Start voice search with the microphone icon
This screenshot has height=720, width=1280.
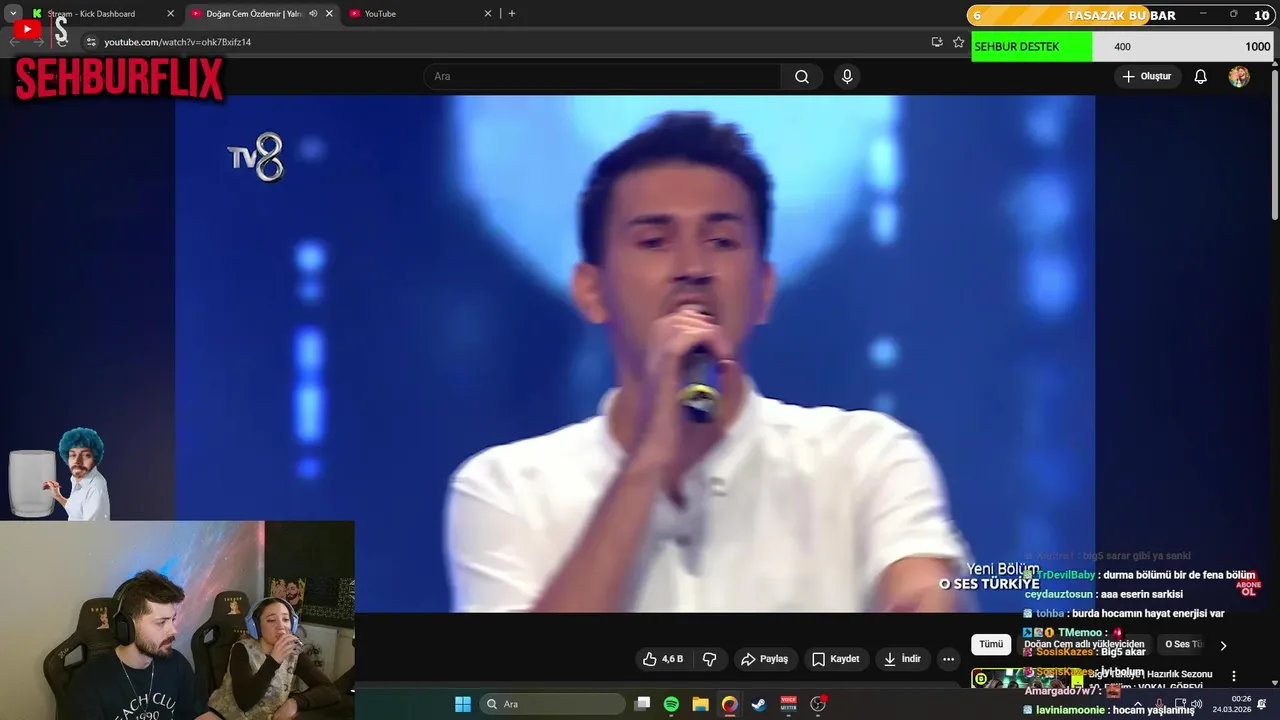847,77
